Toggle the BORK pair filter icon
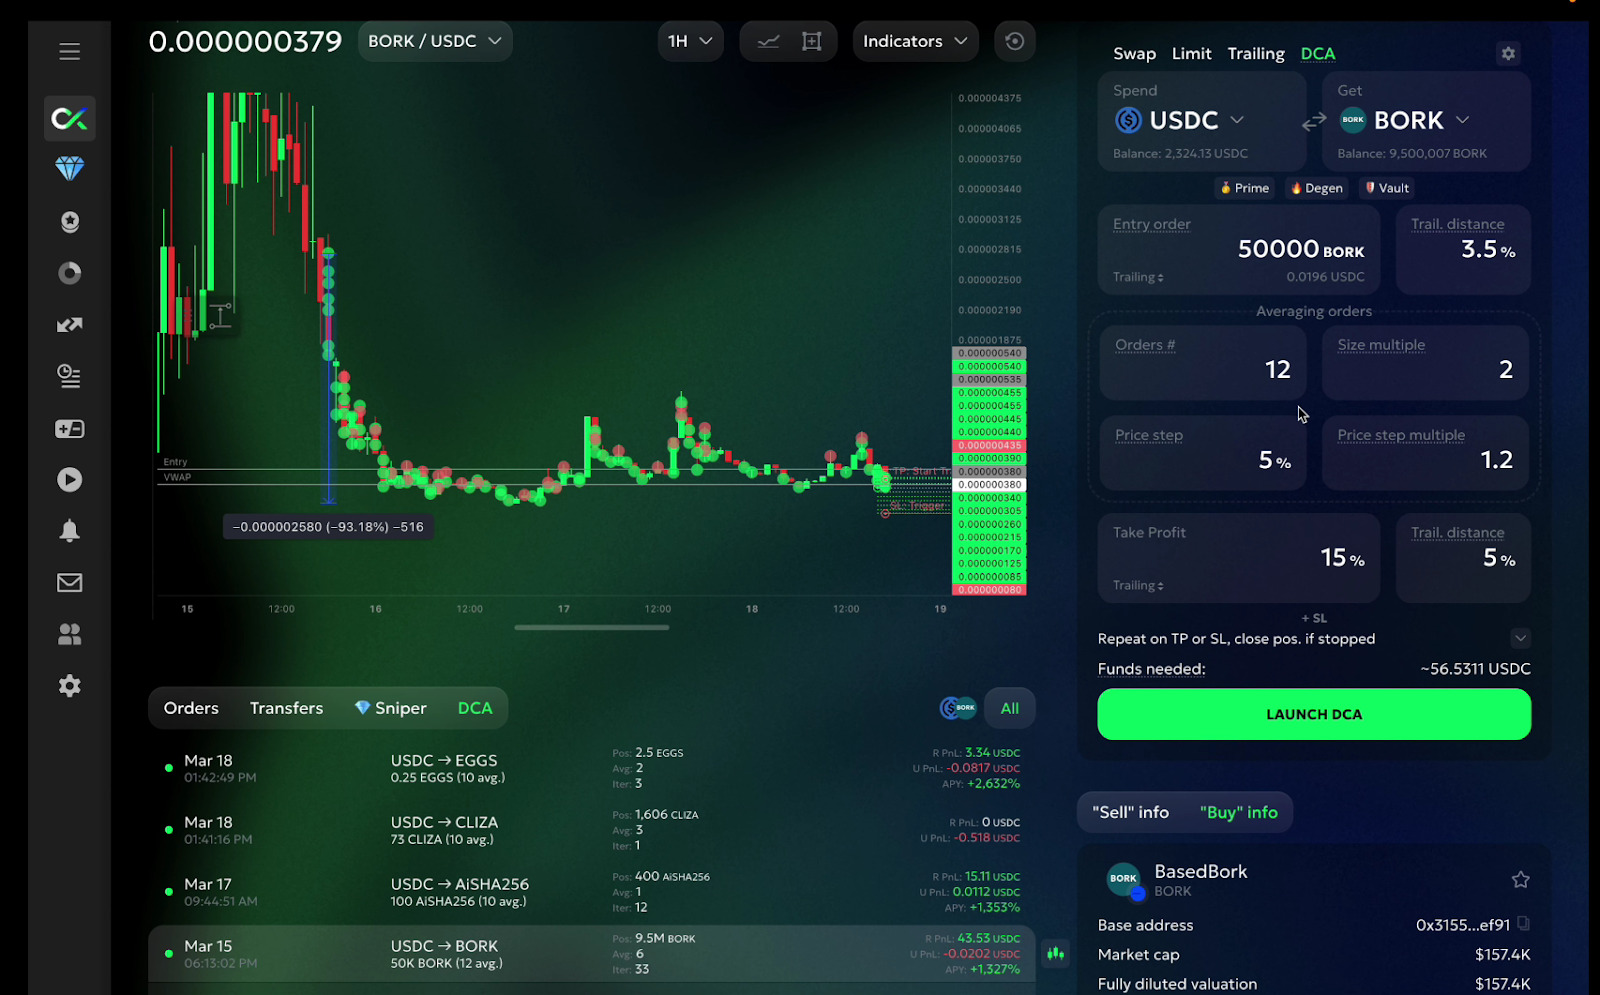 click(x=957, y=708)
